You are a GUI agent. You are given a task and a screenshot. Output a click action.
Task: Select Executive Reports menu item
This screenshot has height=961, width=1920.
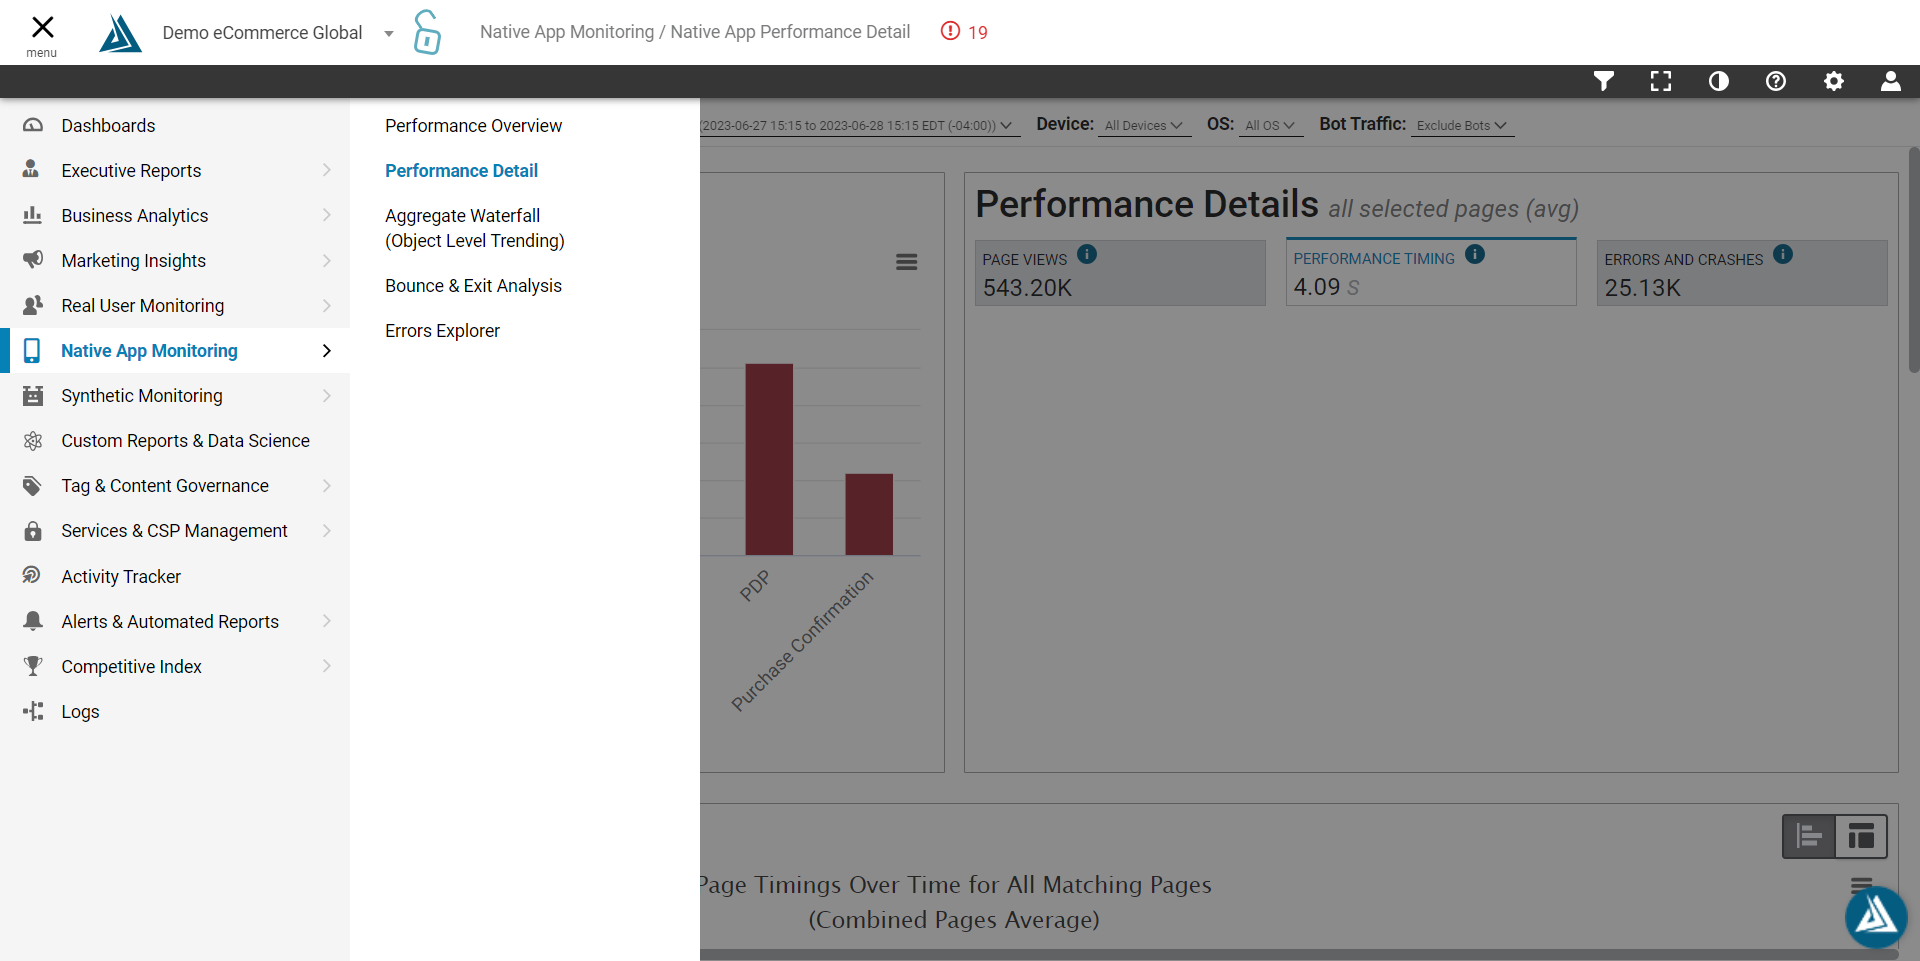point(175,171)
